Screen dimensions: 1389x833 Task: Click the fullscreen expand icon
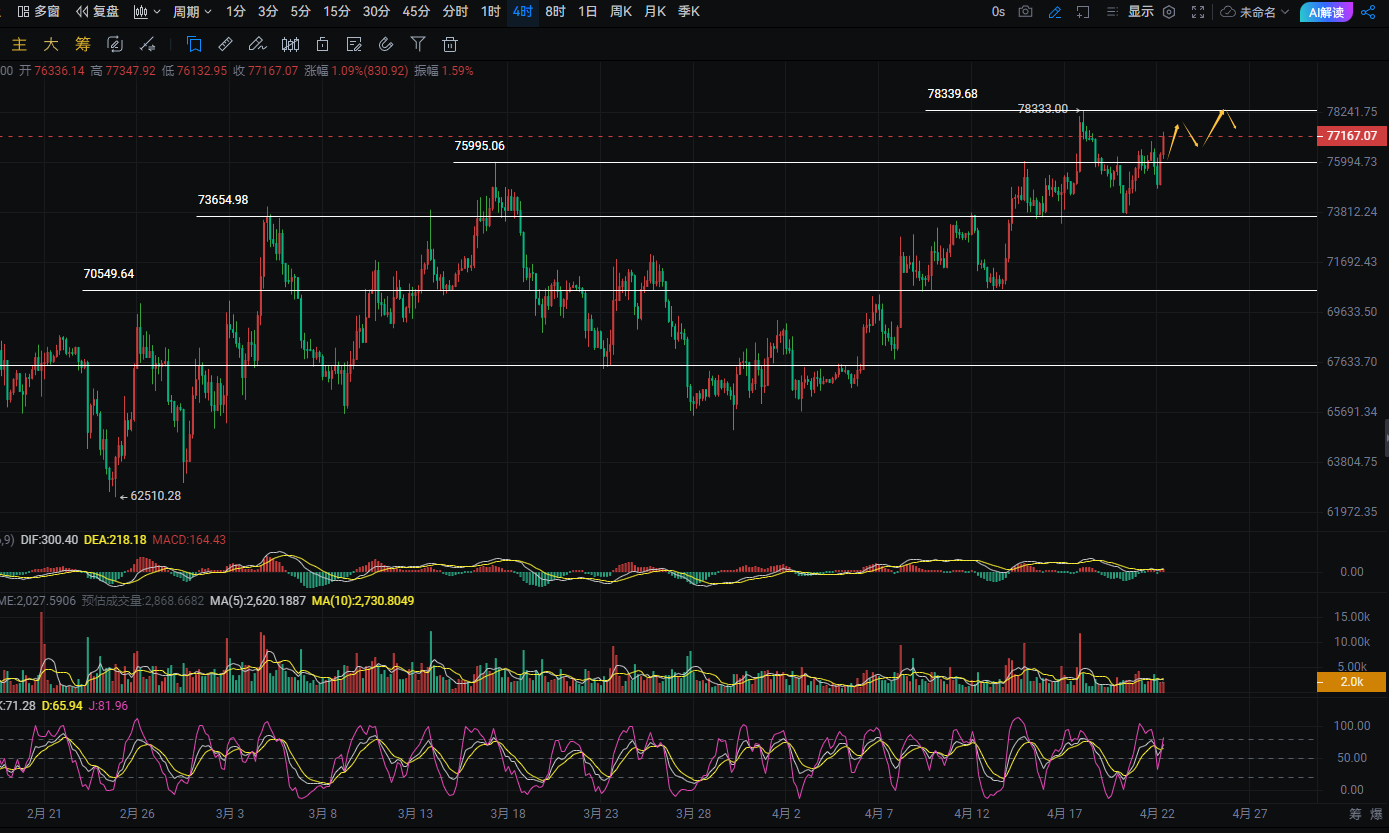click(x=1198, y=12)
